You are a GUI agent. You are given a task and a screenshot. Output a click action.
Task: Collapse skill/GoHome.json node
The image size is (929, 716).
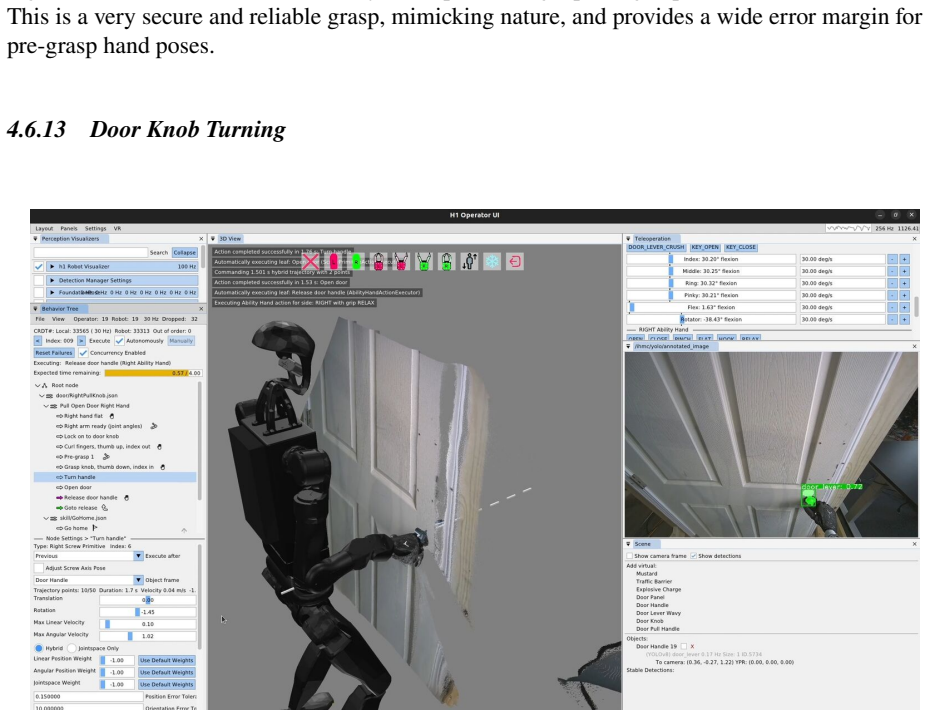[x=46, y=518]
